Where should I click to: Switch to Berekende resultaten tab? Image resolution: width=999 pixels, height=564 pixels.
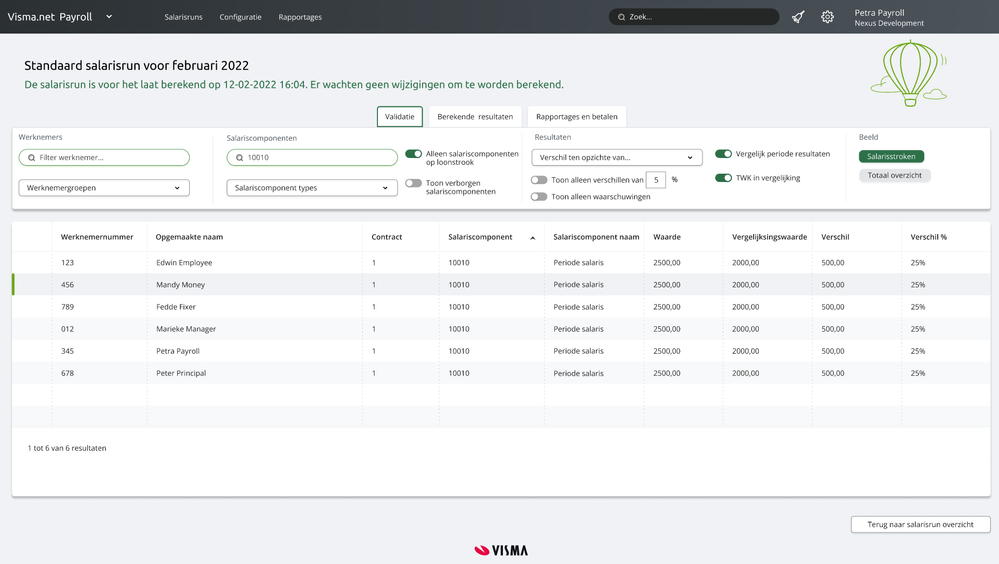(x=475, y=117)
